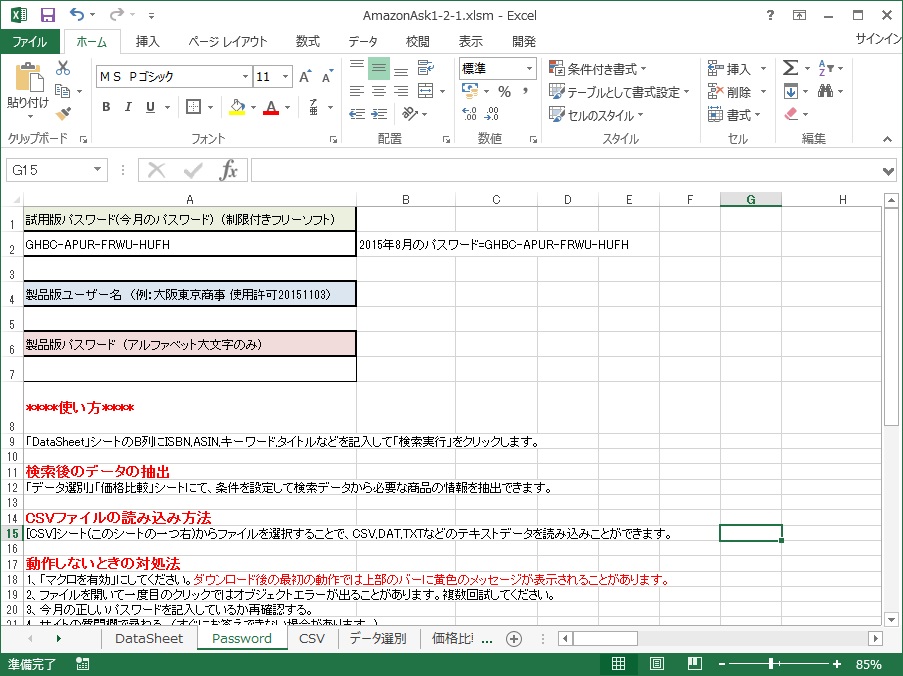Image resolution: width=903 pixels, height=676 pixels.
Task: Apply yellow fill color
Action: [237, 107]
